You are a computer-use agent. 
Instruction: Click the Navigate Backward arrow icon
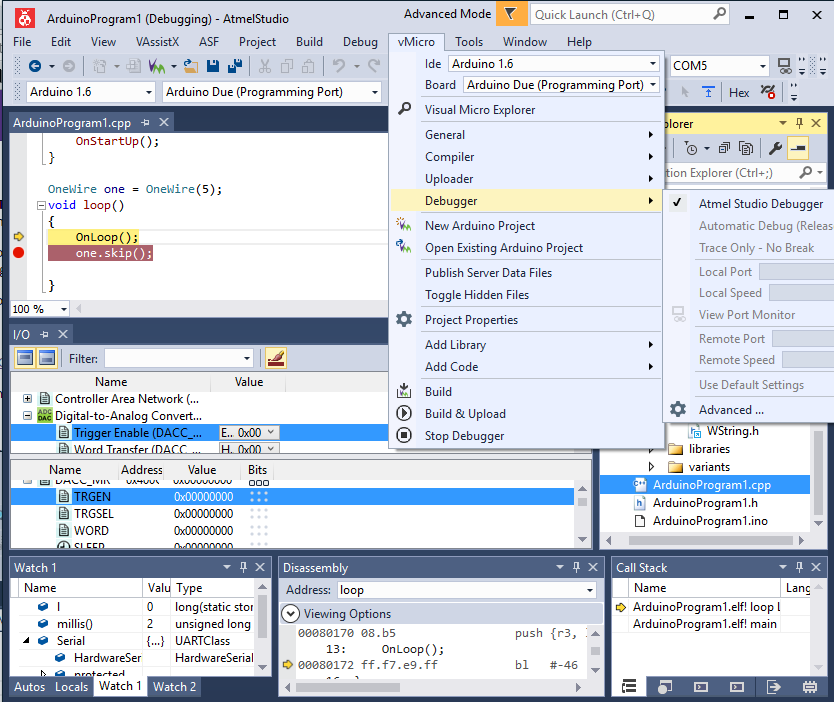35,66
